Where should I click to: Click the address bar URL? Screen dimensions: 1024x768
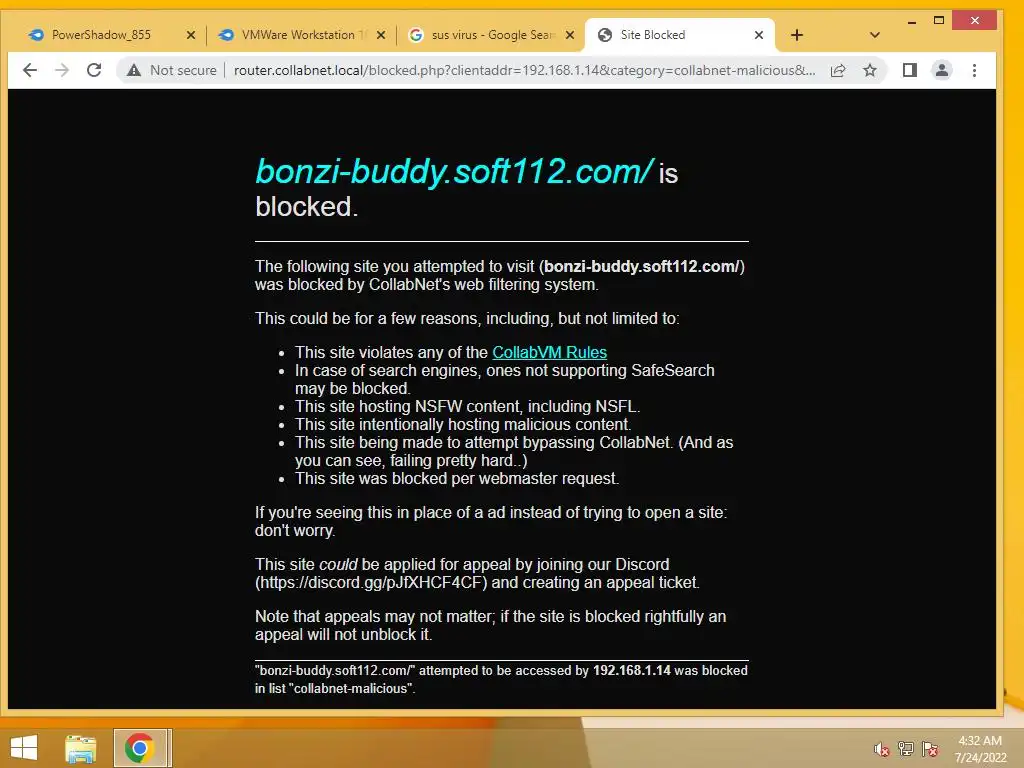point(524,71)
